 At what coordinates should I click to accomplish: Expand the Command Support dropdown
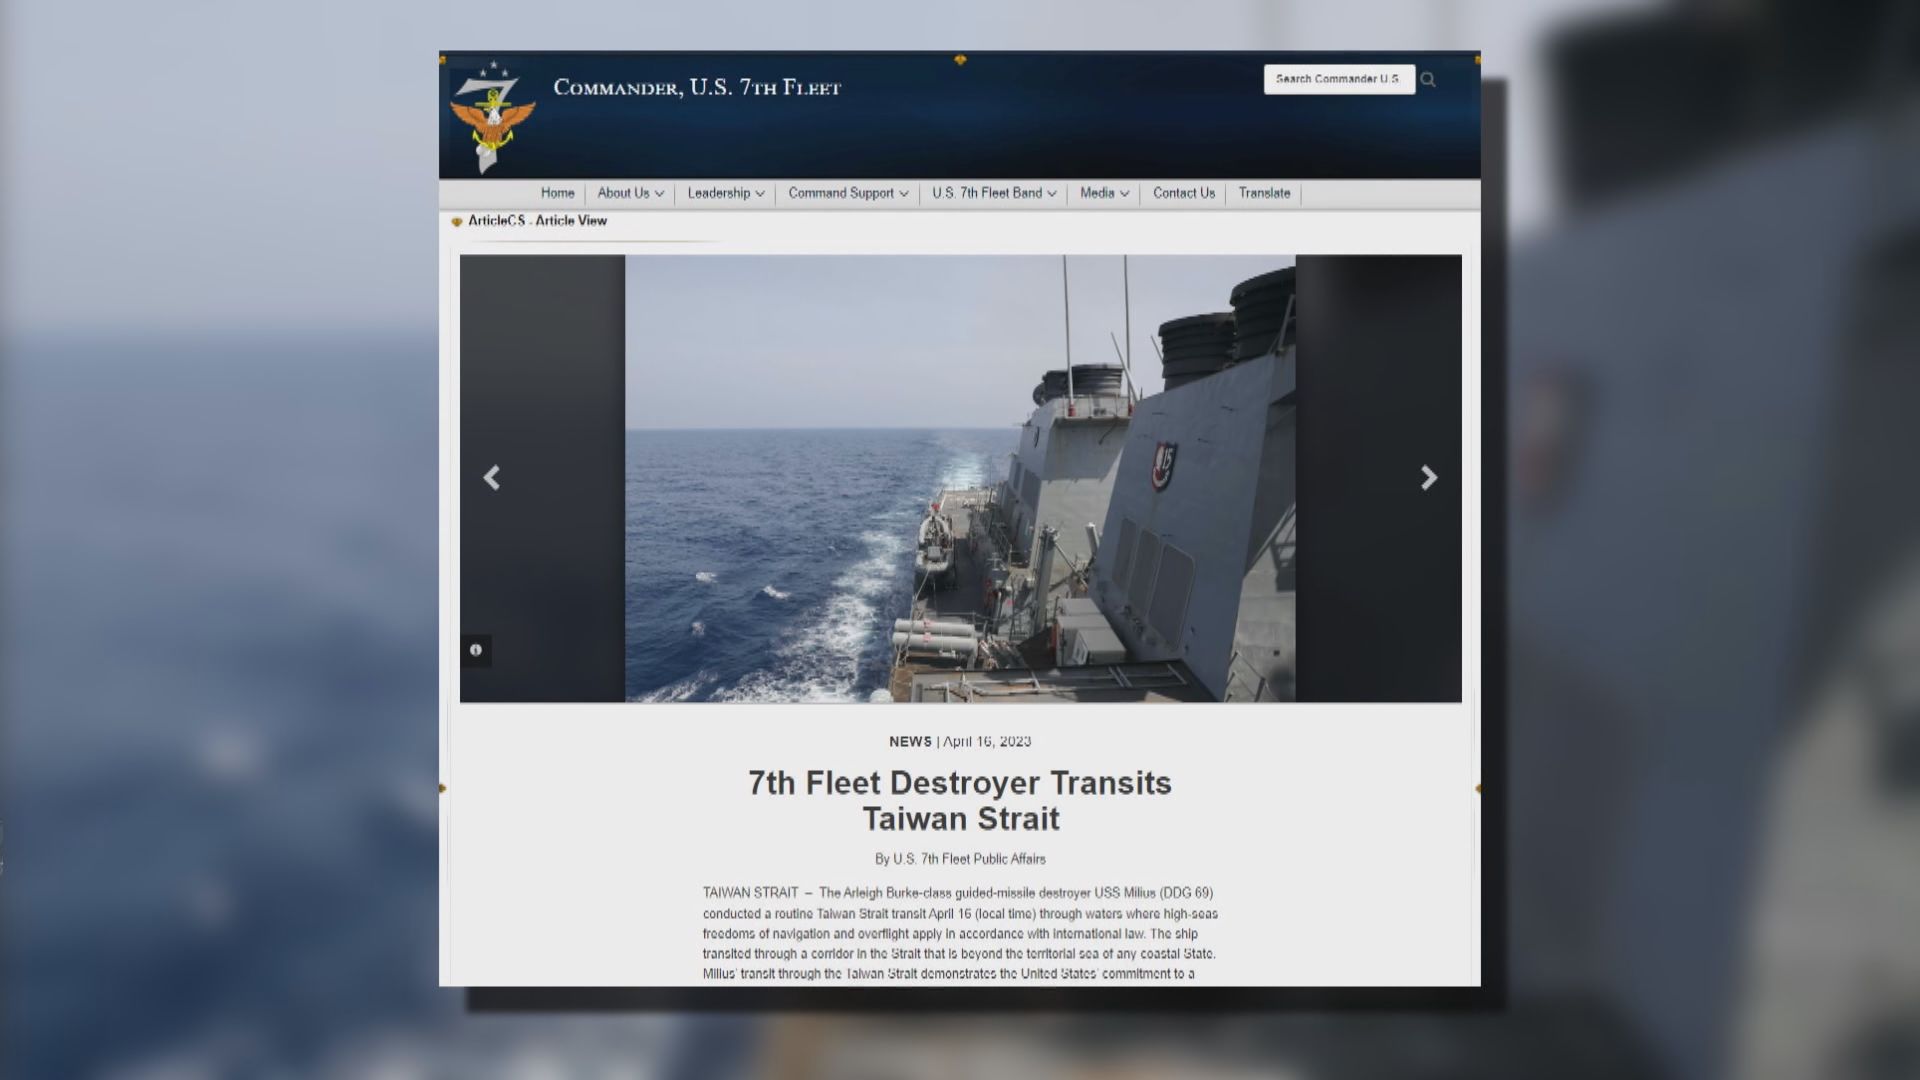[x=846, y=193]
